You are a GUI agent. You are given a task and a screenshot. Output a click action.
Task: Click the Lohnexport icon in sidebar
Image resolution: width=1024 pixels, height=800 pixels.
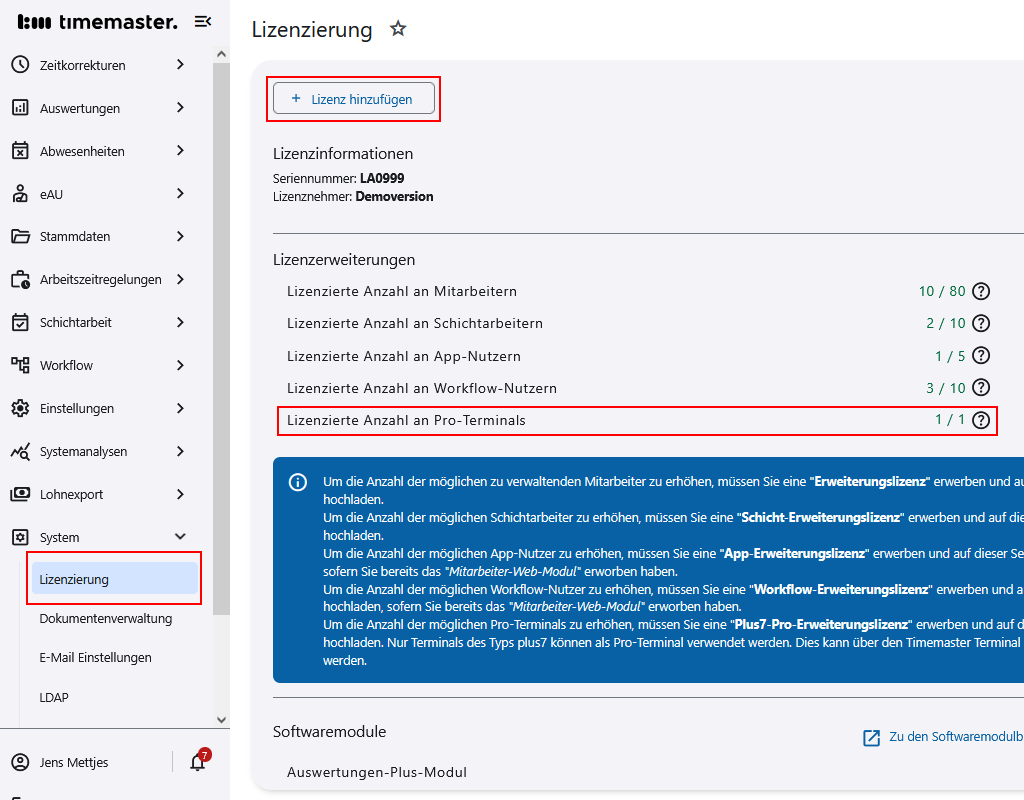point(22,493)
